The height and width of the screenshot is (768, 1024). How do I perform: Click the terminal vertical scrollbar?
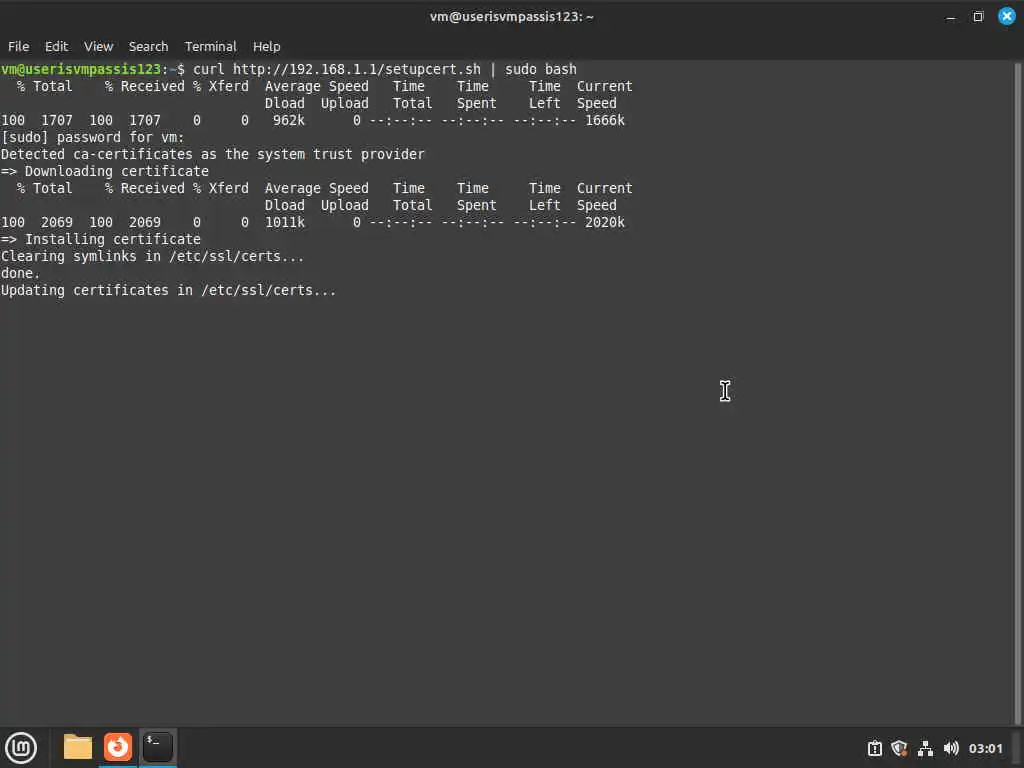(1017, 392)
